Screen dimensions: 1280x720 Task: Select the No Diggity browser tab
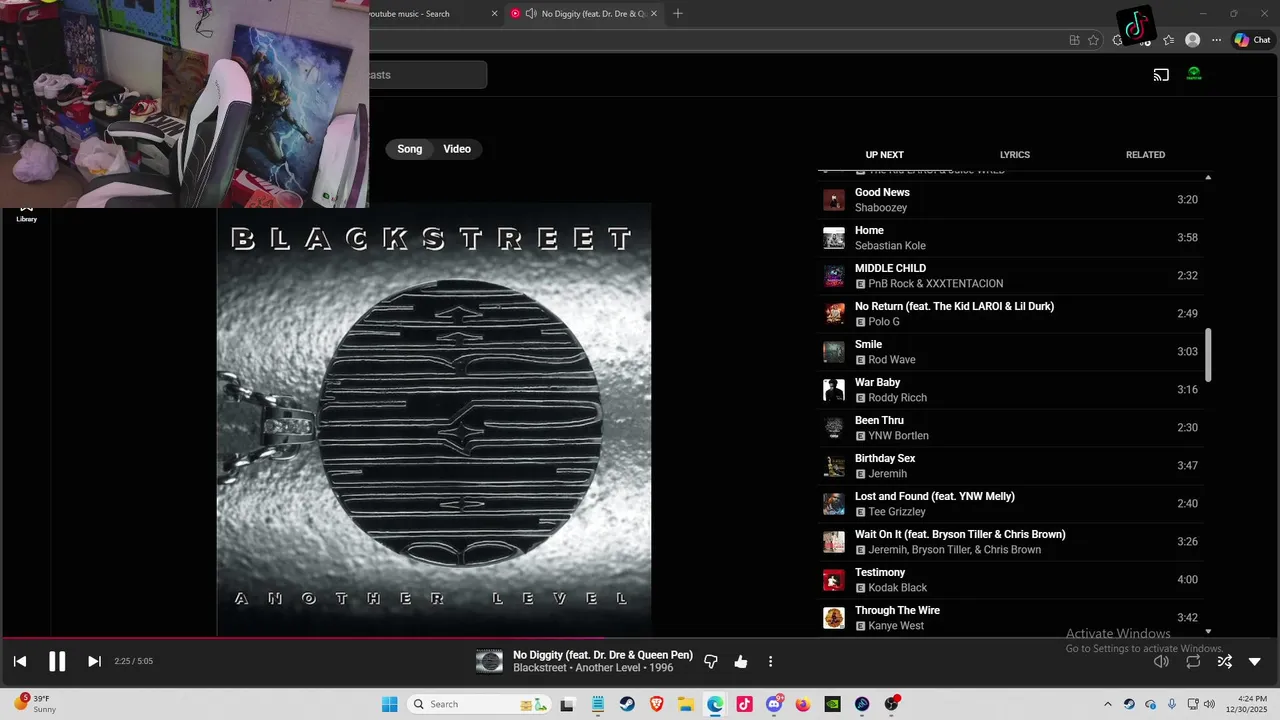click(585, 14)
